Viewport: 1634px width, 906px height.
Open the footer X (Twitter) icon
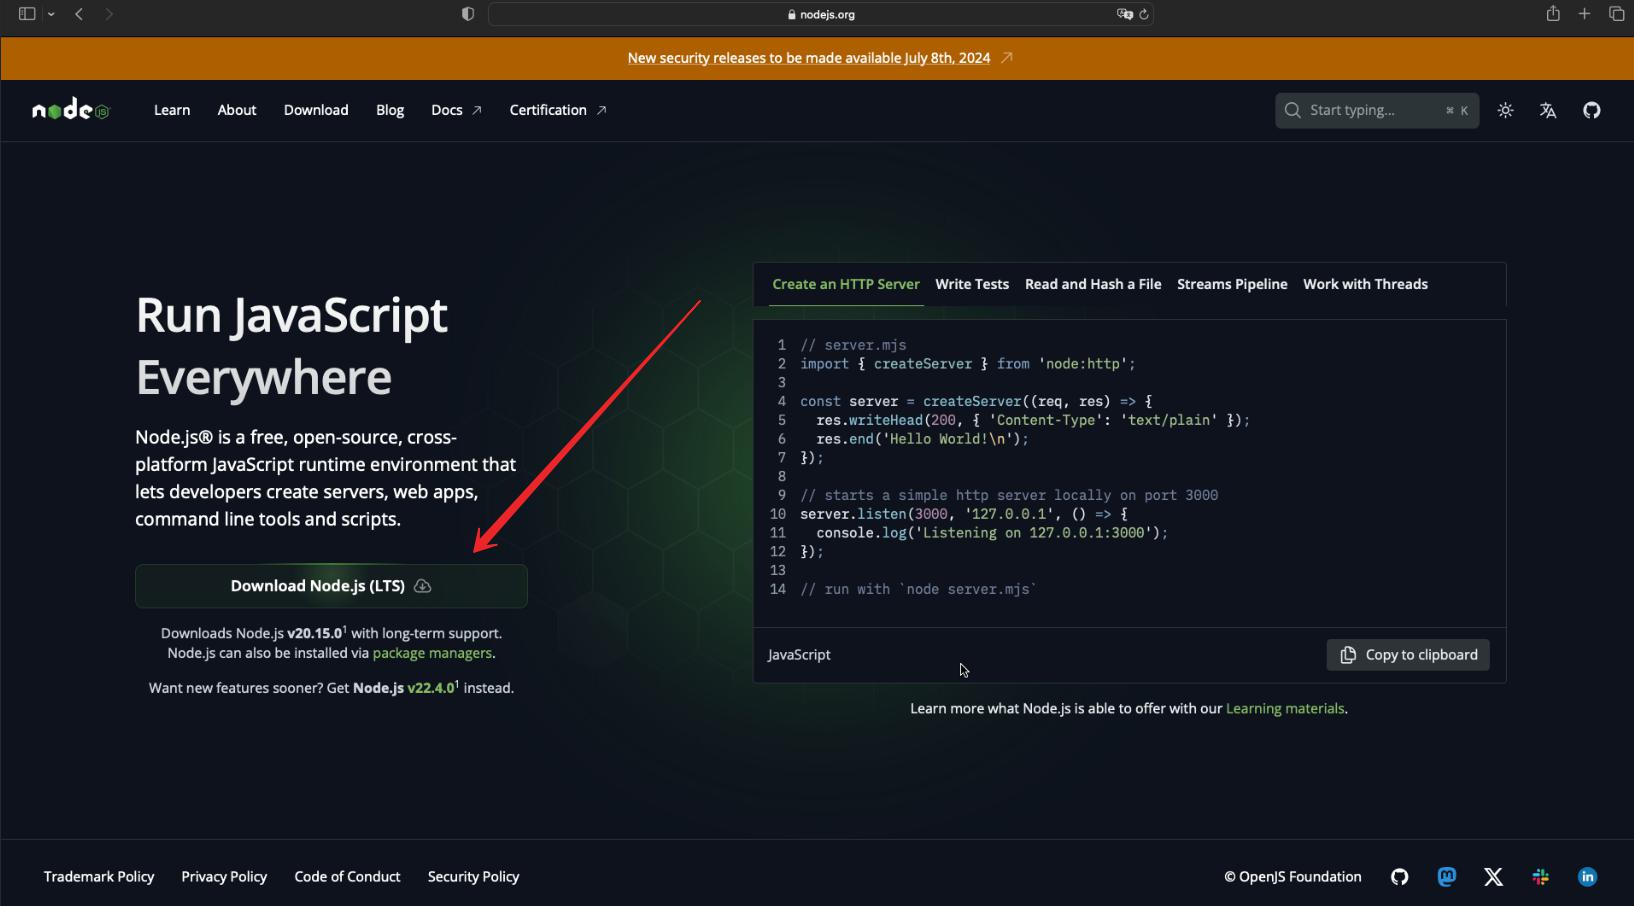pyautogui.click(x=1493, y=877)
